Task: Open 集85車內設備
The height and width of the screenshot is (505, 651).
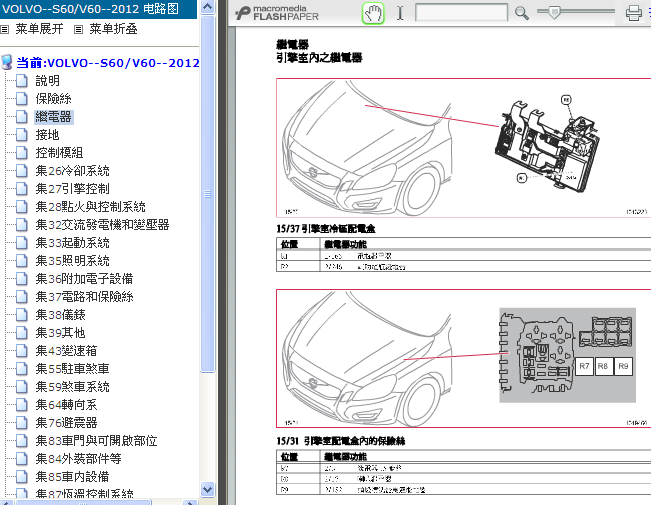Action: pyautogui.click(x=72, y=477)
